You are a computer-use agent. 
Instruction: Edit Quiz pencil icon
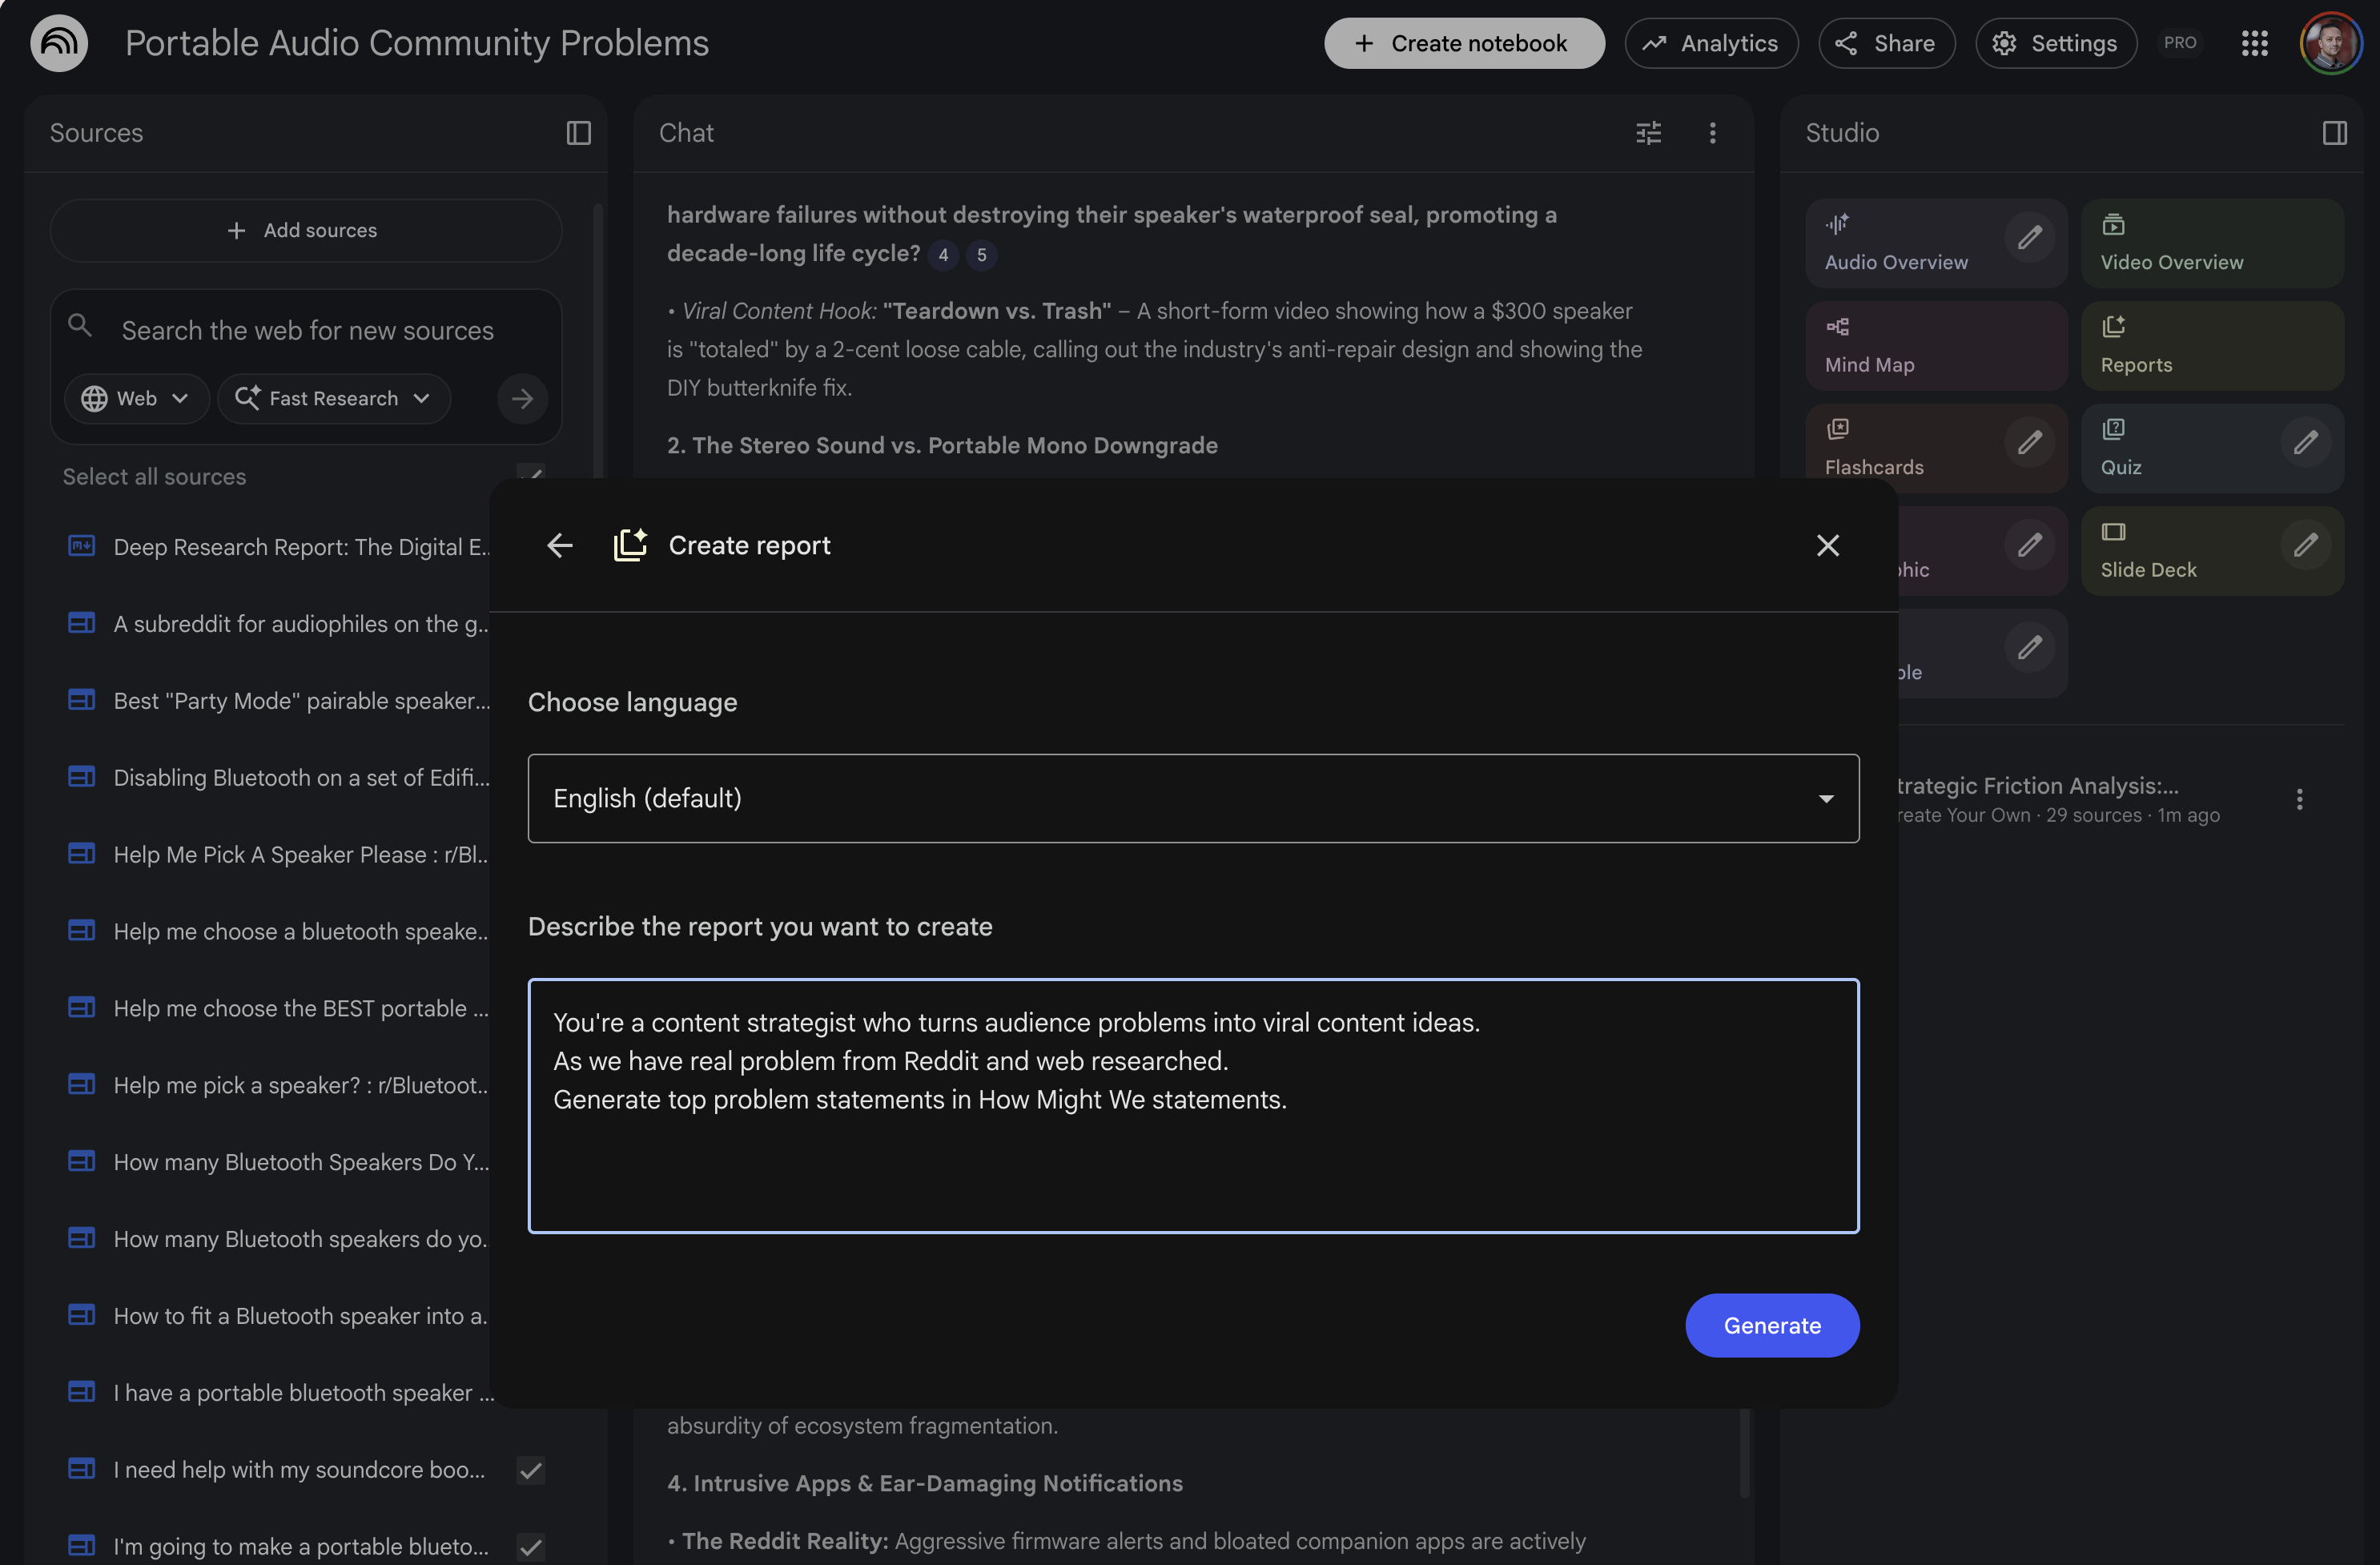click(2306, 443)
